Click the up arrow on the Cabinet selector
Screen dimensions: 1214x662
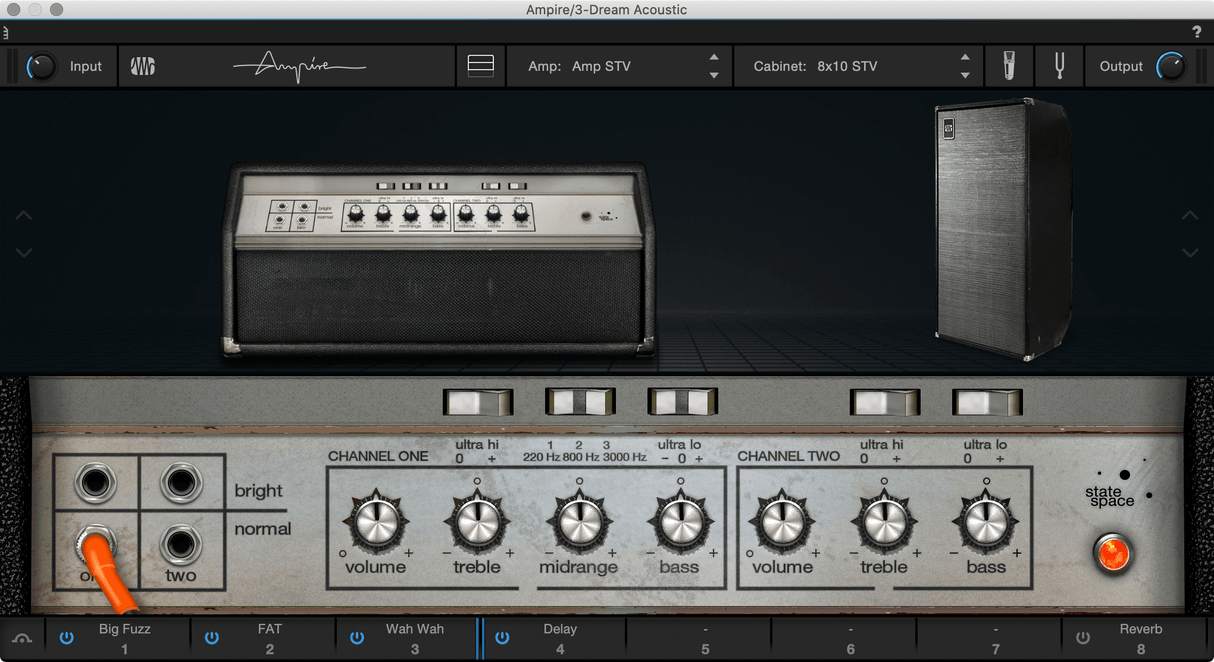click(964, 58)
